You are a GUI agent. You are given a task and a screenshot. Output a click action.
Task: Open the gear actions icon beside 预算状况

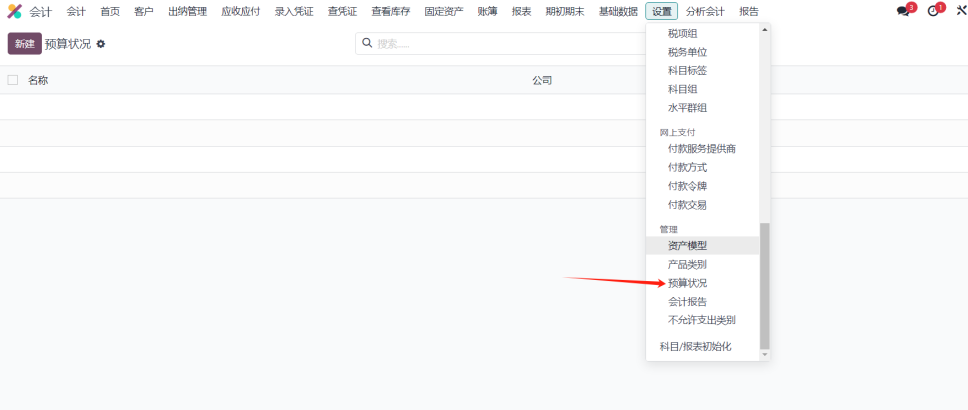click(101, 44)
